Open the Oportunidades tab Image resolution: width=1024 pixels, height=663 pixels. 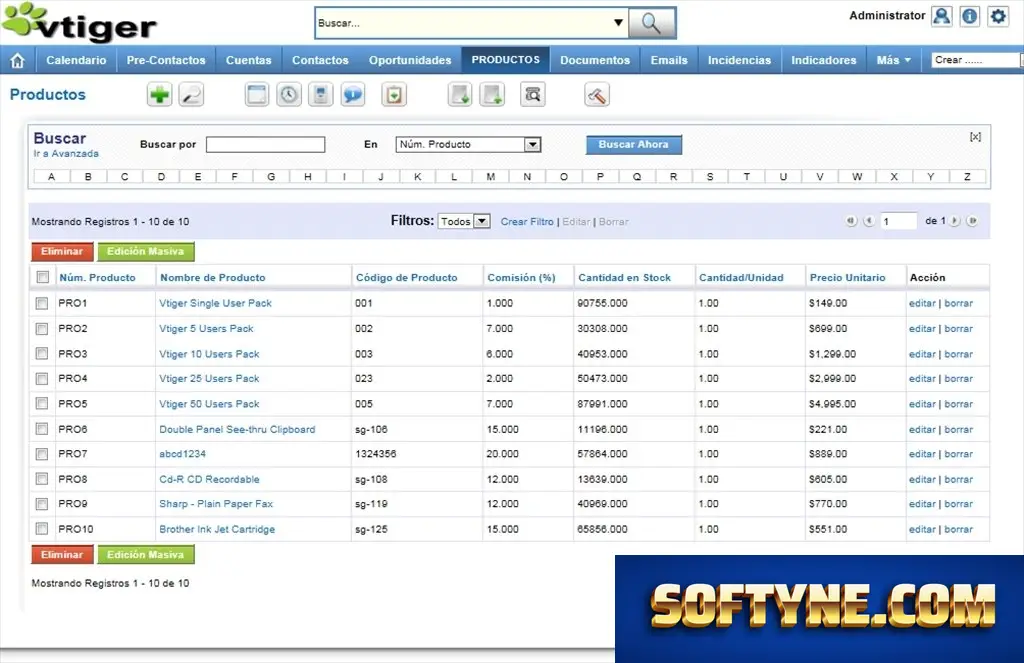click(410, 61)
